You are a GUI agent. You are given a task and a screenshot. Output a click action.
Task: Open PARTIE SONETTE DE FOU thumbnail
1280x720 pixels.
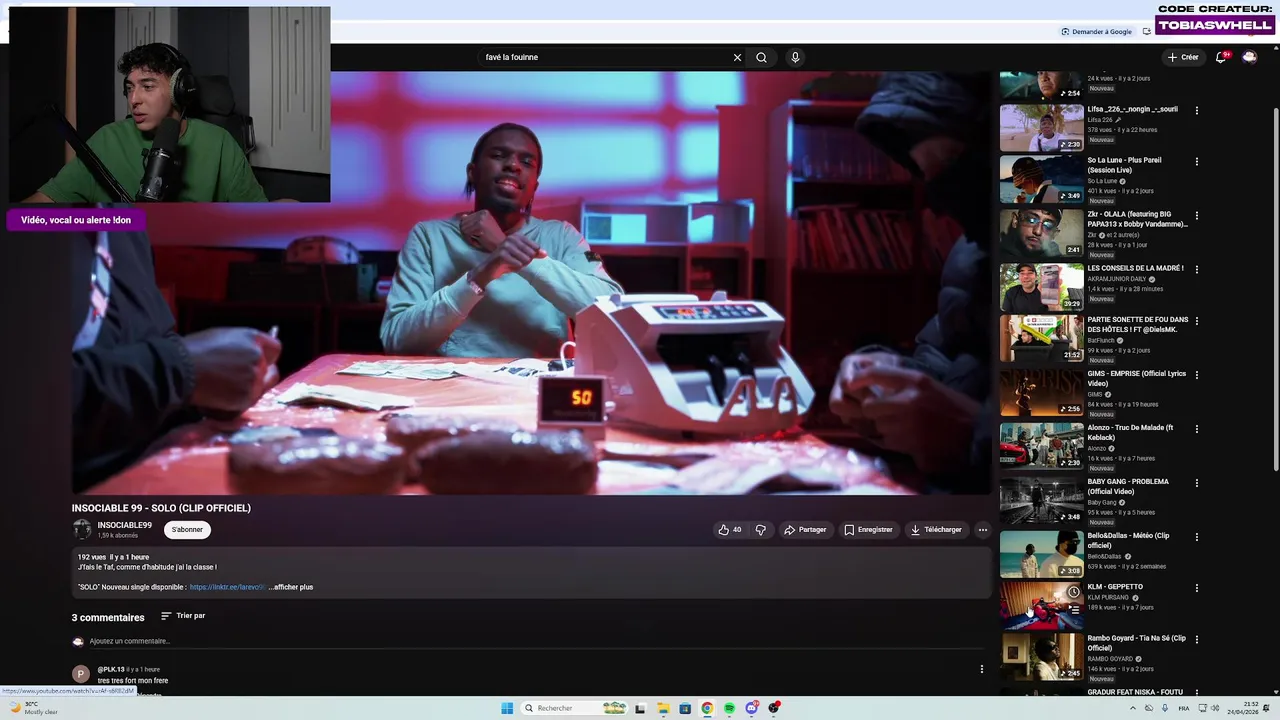tap(1041, 339)
